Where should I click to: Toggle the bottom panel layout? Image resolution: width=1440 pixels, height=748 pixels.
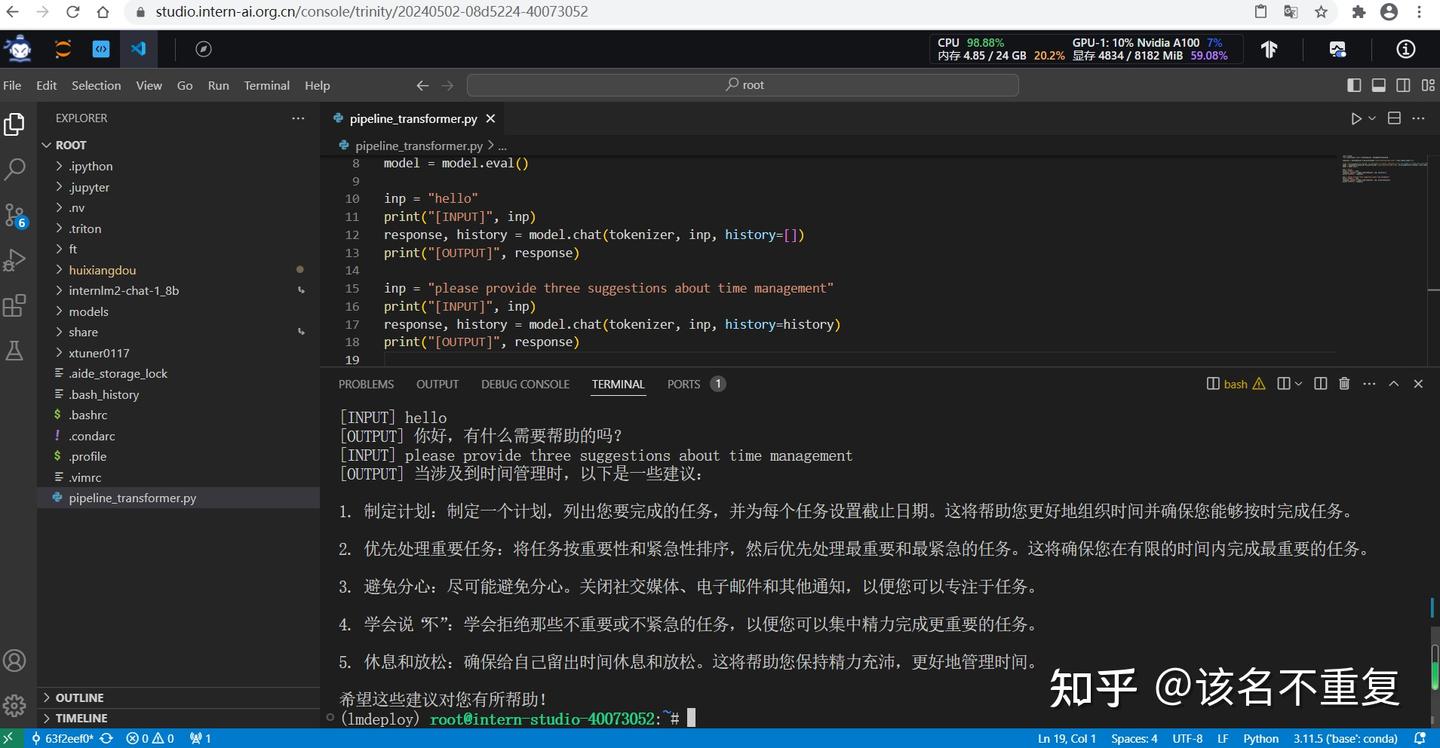coord(1378,86)
